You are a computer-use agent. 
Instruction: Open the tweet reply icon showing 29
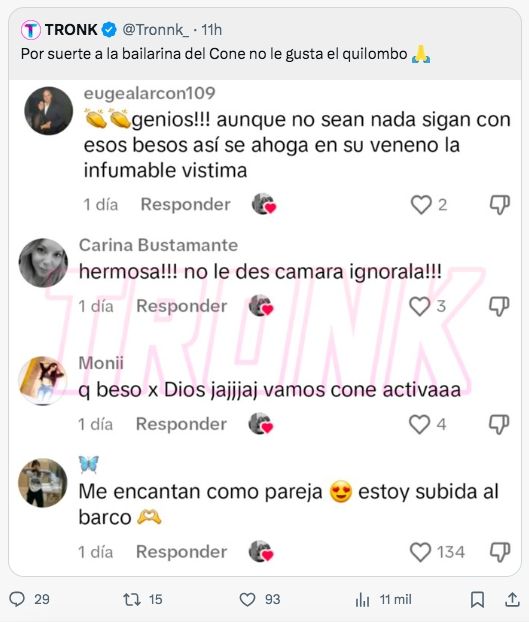click(17, 599)
